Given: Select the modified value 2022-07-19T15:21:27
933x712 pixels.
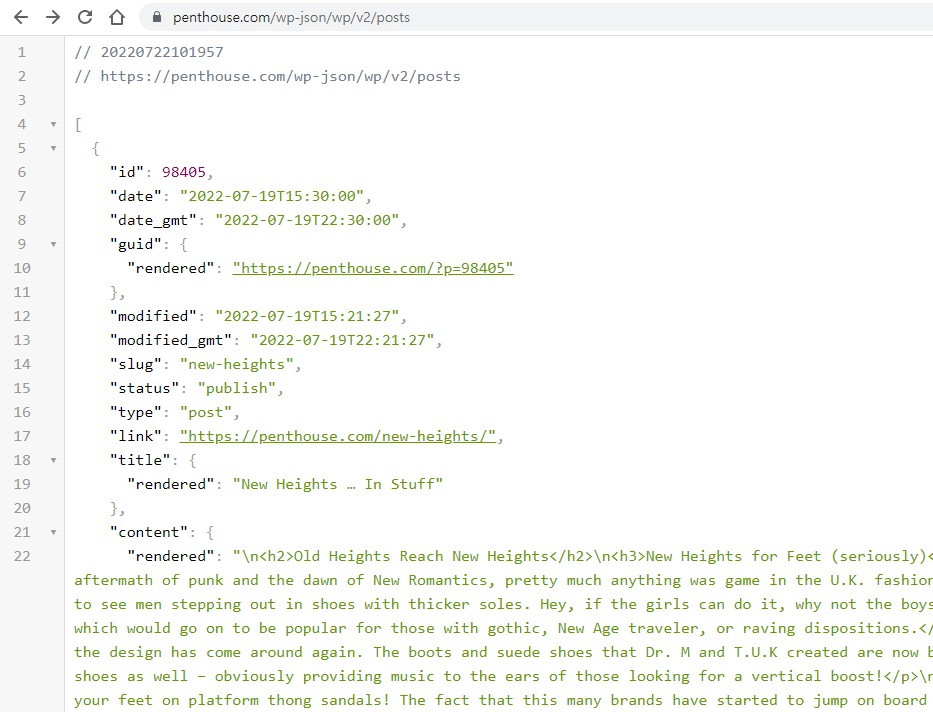Looking at the screenshot, I should pos(307,316).
